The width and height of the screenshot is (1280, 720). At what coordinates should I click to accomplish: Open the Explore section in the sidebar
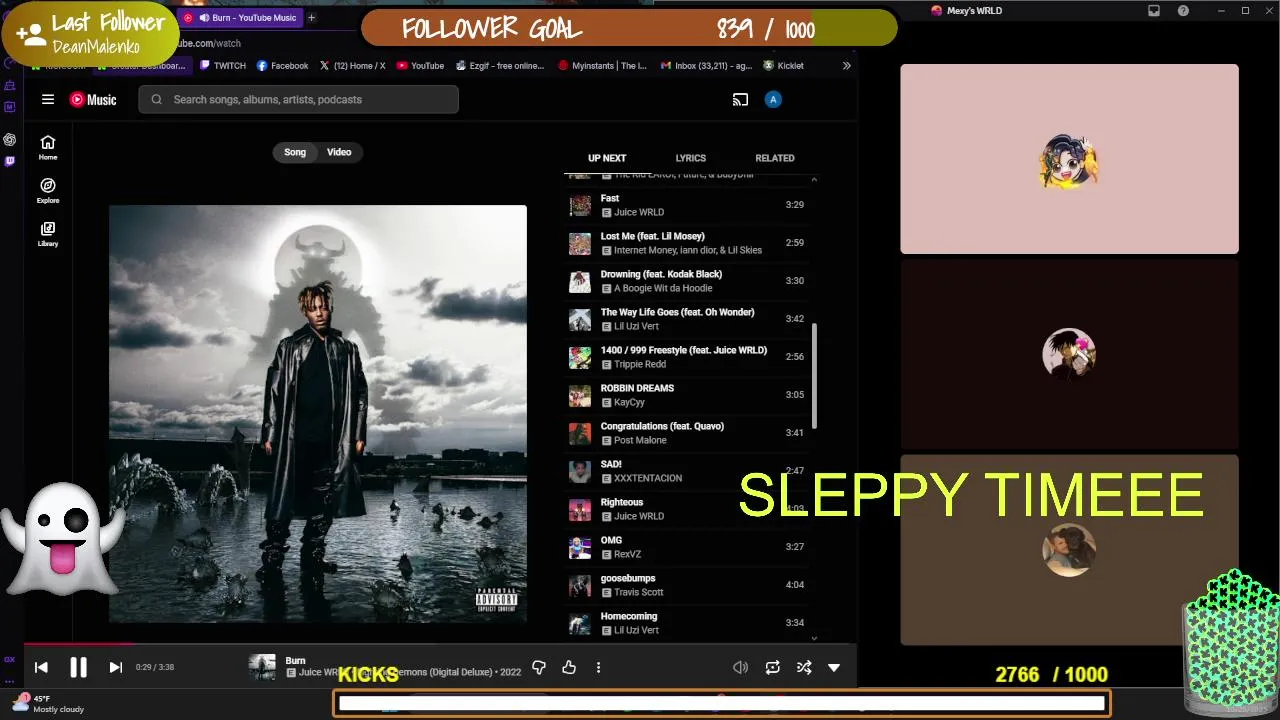click(48, 190)
